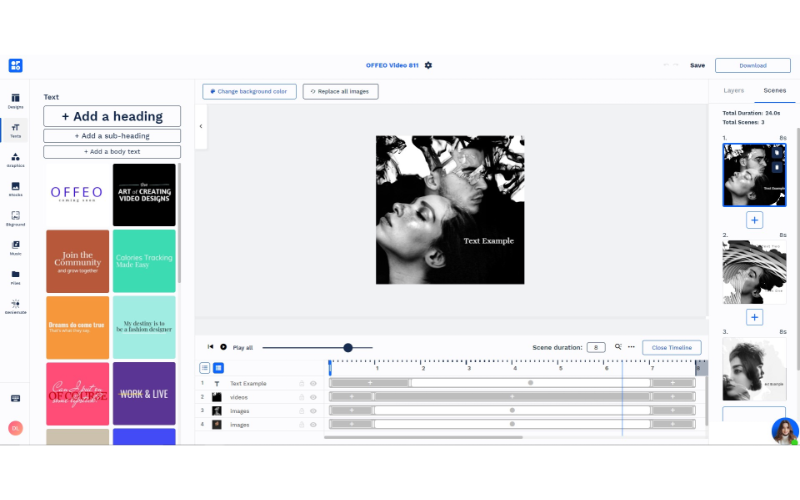Open the Background panel in sidebar

coord(15,218)
